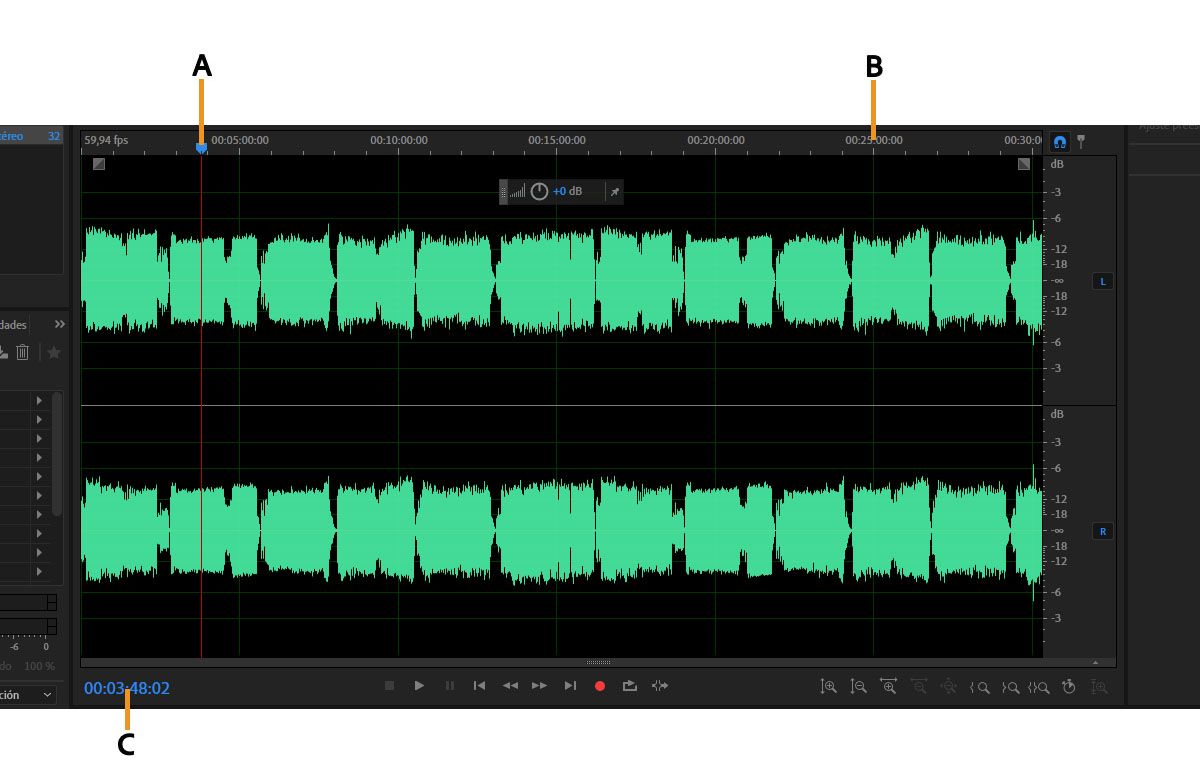Zoom out amplitude
This screenshot has width=1200, height=775.
pos(858,687)
